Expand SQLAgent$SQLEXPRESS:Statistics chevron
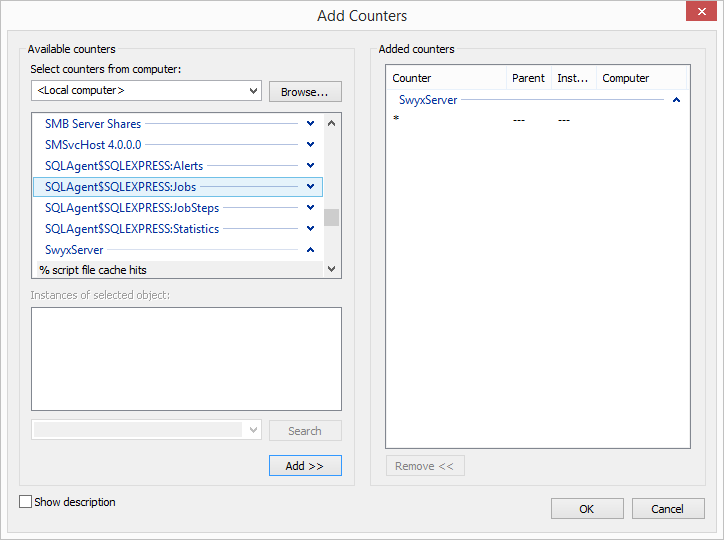The width and height of the screenshot is (724, 540). point(310,229)
